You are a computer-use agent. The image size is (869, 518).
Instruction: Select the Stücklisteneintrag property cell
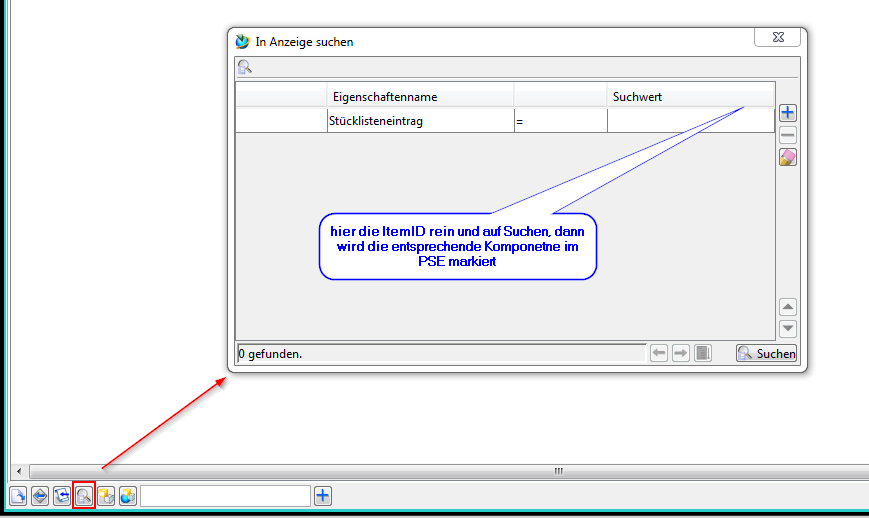click(421, 121)
